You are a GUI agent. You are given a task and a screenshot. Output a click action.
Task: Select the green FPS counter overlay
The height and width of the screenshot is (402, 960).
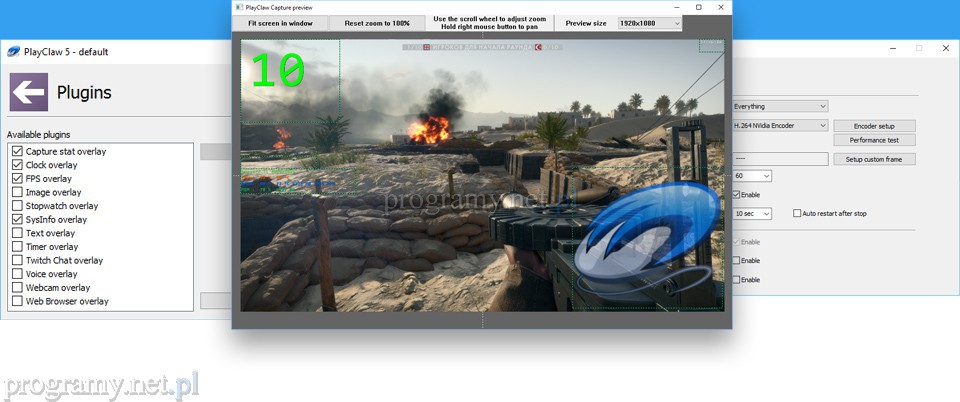click(x=277, y=70)
